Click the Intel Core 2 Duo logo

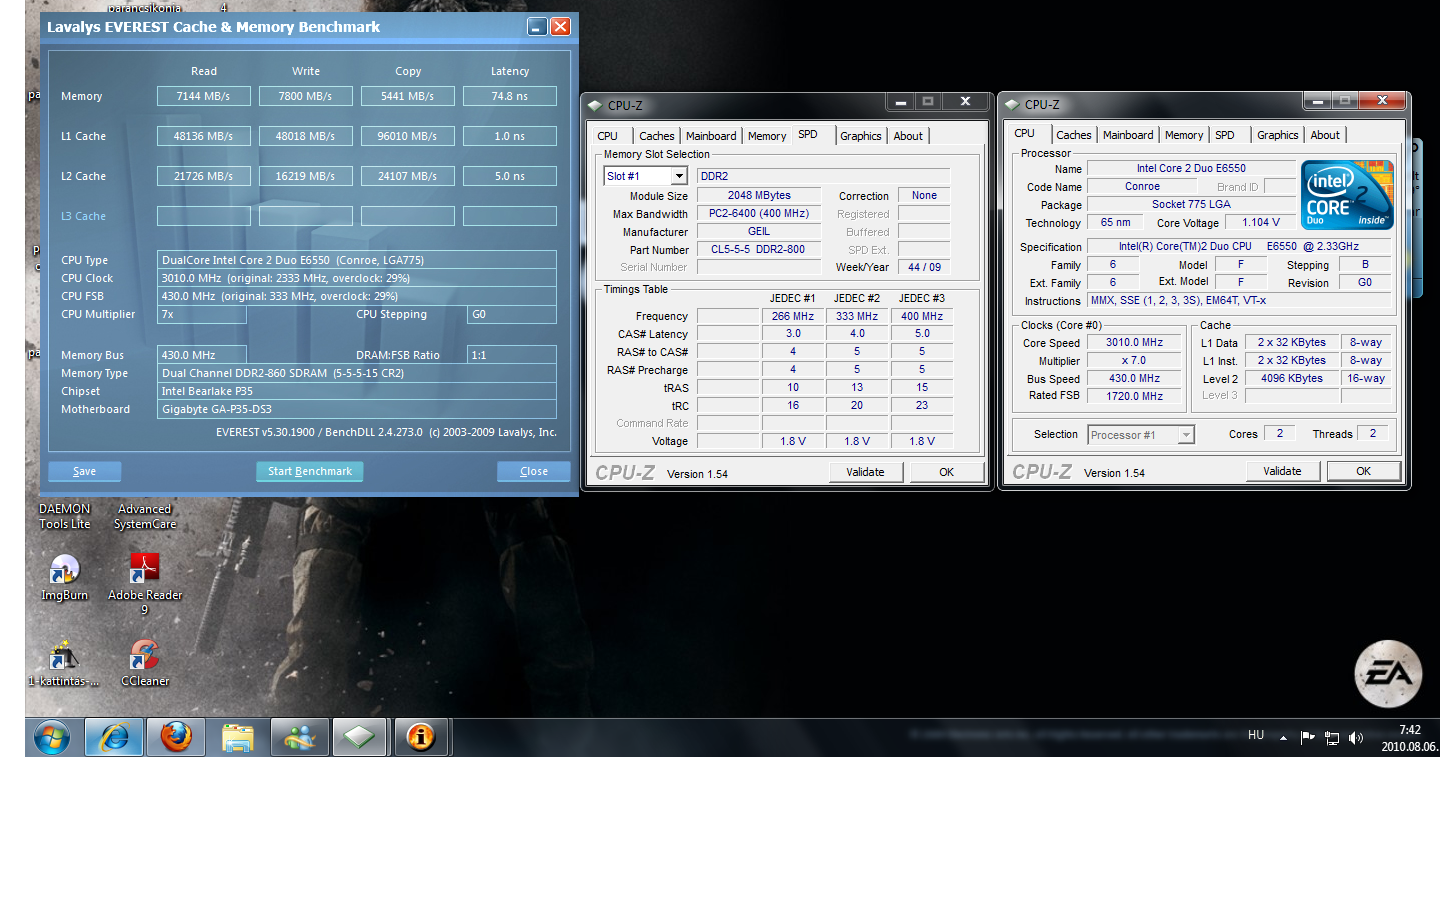(1347, 194)
